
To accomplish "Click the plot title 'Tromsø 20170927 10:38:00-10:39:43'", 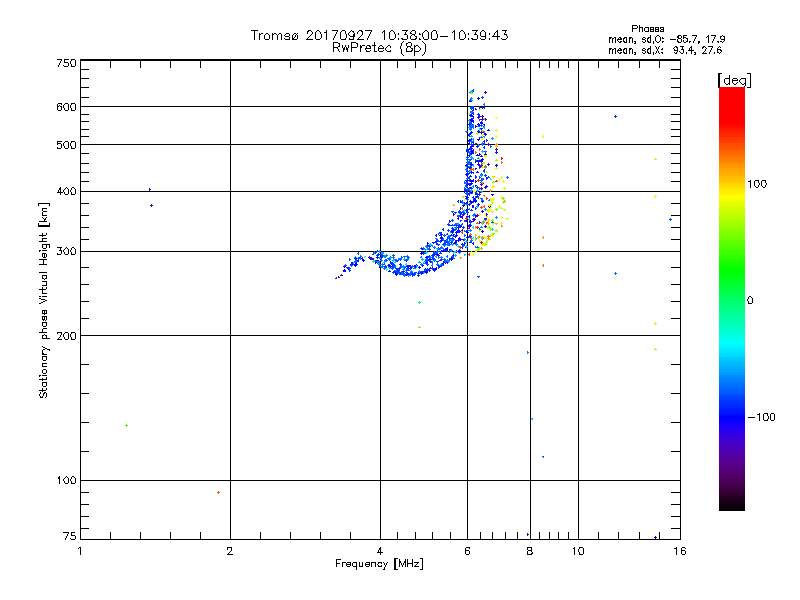I will click(379, 35).
